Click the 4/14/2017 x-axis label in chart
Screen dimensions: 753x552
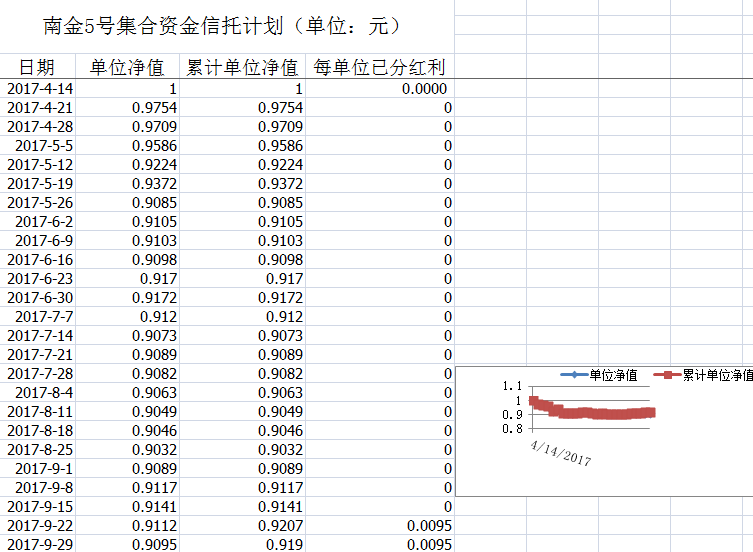click(562, 452)
